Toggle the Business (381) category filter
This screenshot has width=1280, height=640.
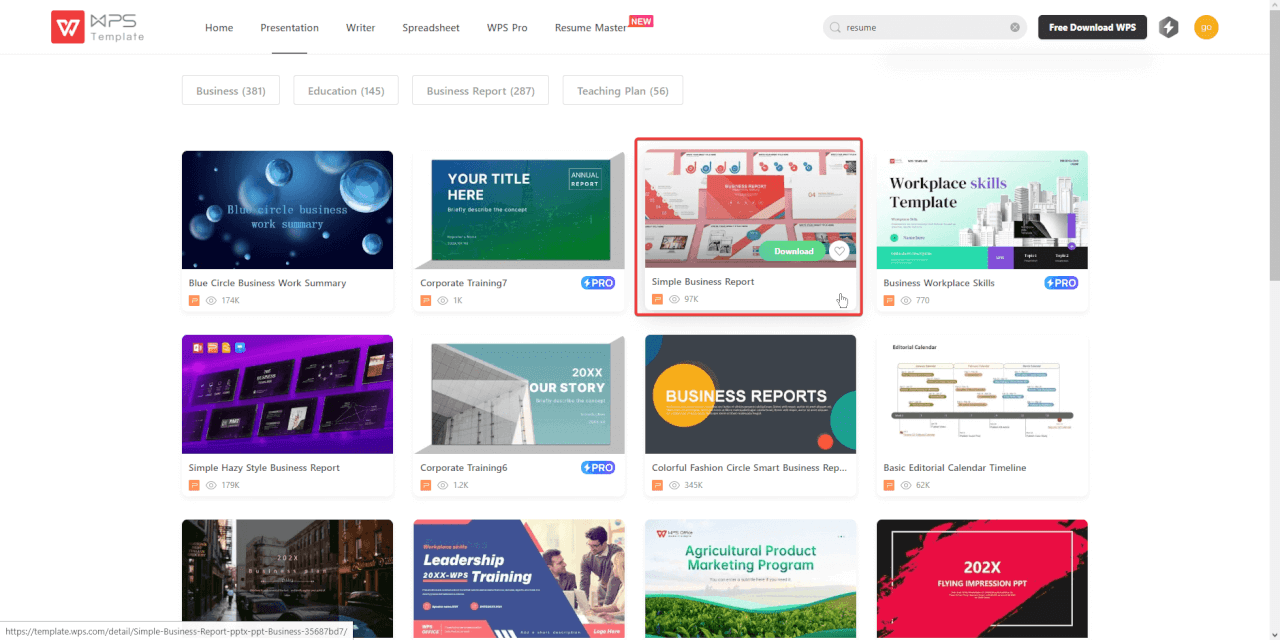click(230, 90)
